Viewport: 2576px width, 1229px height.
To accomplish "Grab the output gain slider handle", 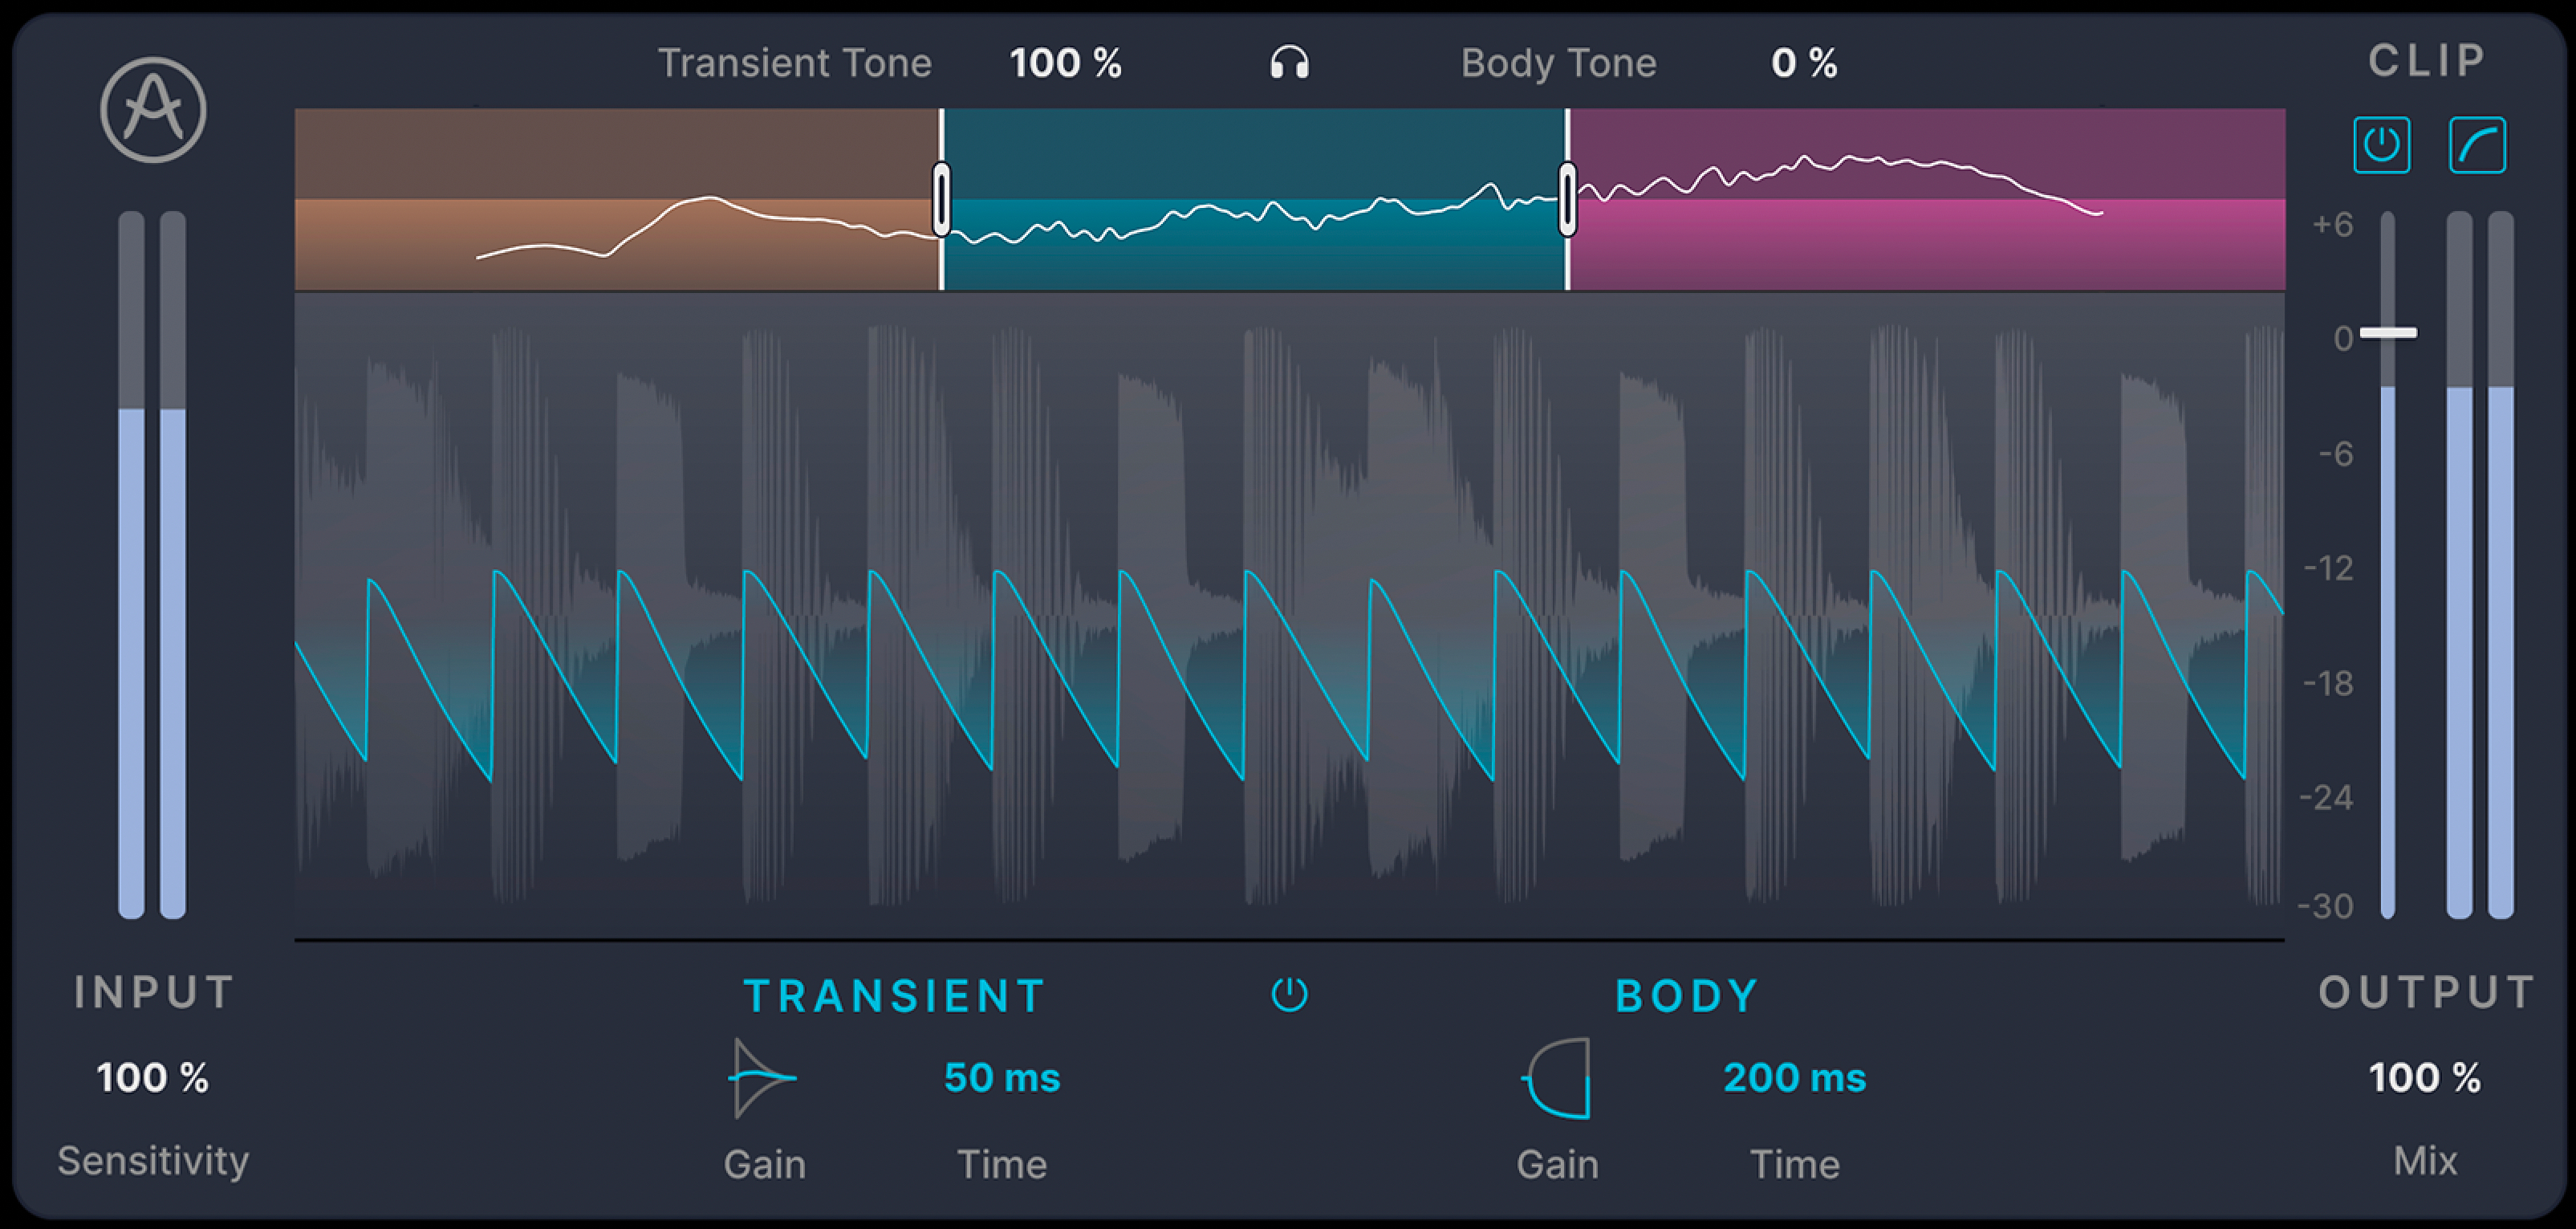I will point(2388,332).
